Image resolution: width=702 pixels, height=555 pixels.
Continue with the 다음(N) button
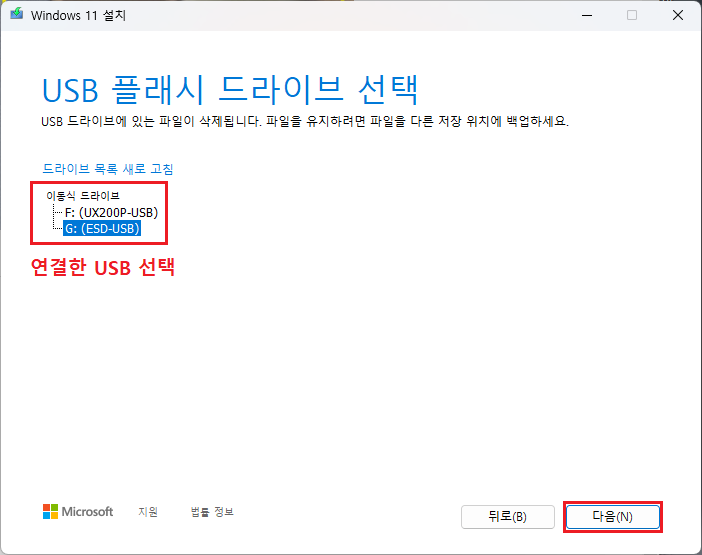point(612,517)
